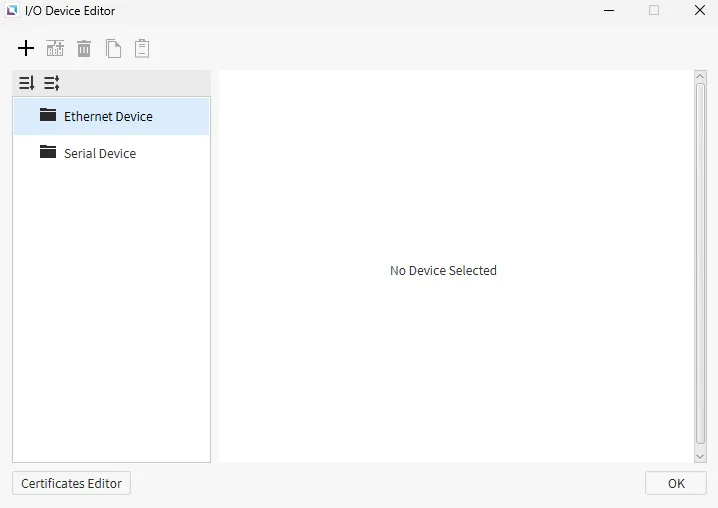The image size is (718, 508).
Task: Click the copy device icon
Action: 113,48
